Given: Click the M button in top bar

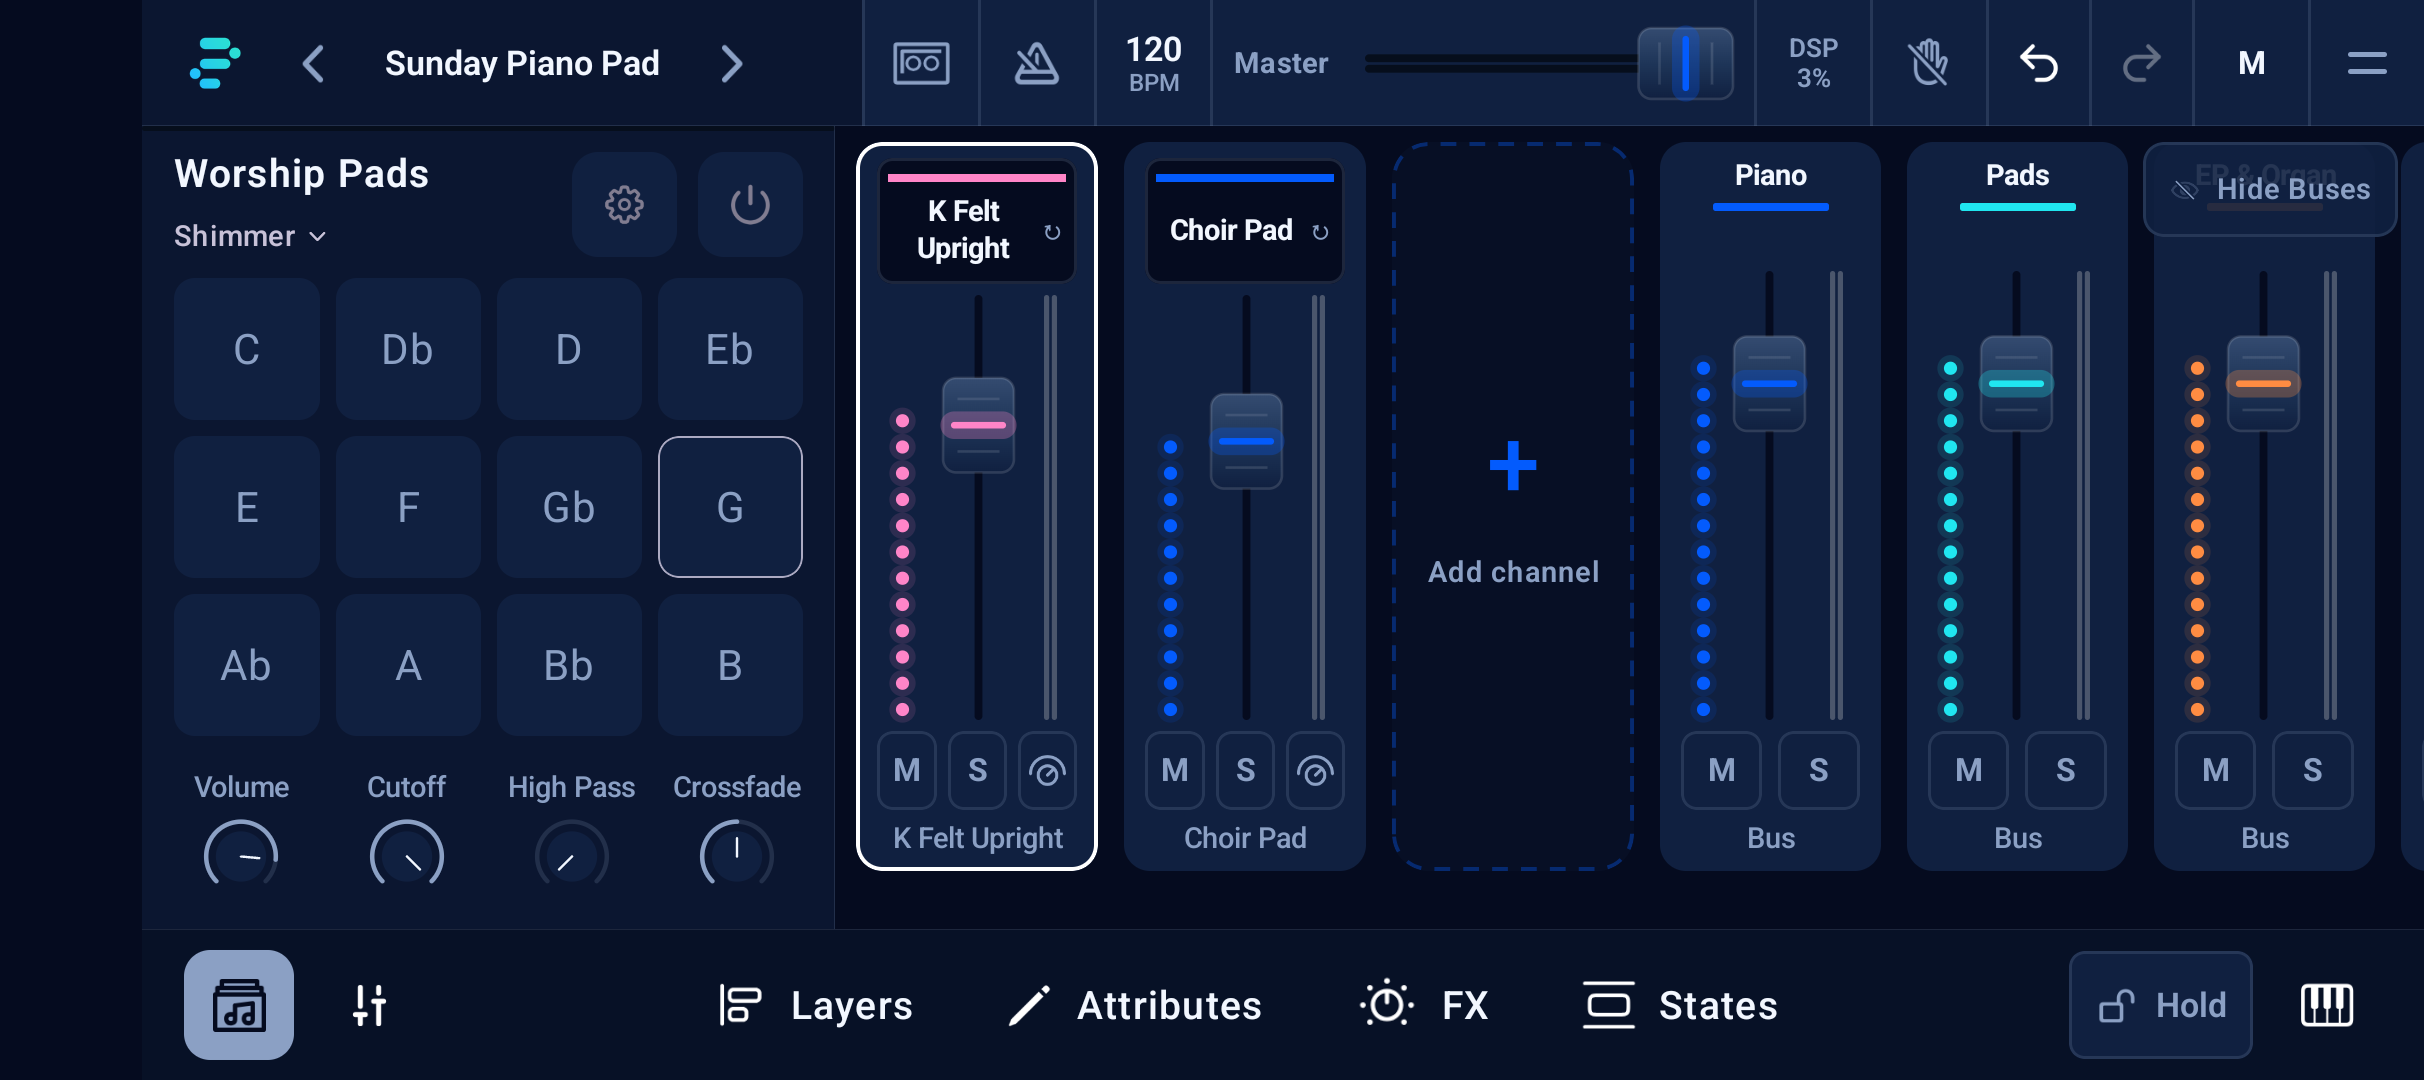Looking at the screenshot, I should pyautogui.click(x=2251, y=63).
